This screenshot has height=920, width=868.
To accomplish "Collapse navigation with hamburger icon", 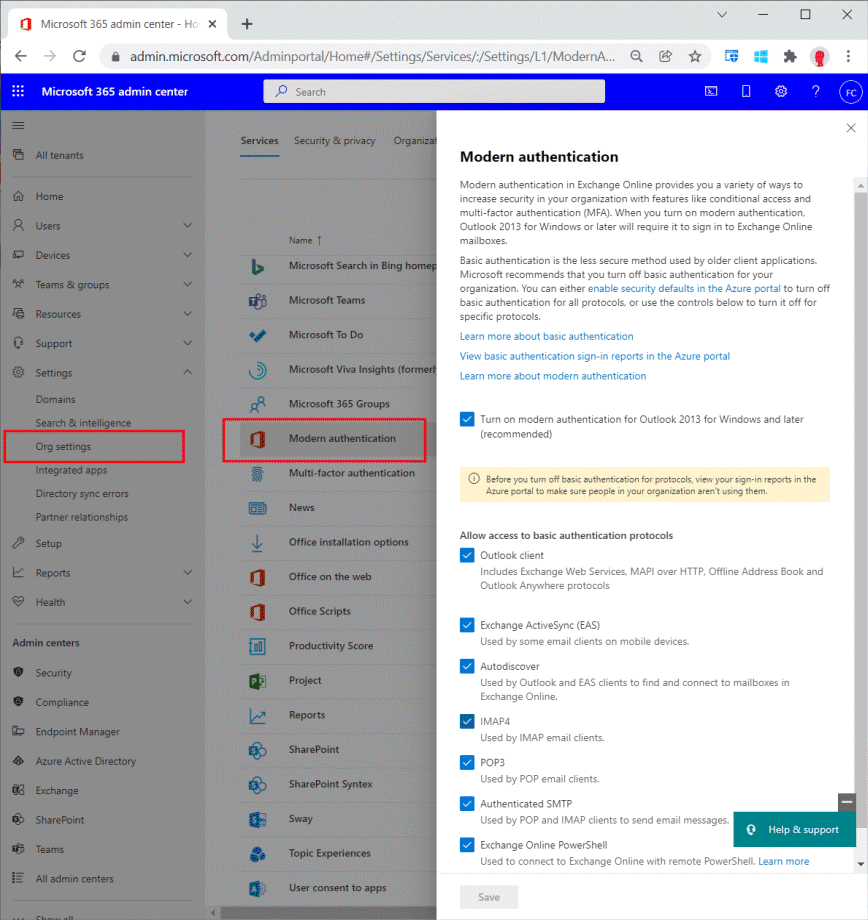I will (19, 125).
